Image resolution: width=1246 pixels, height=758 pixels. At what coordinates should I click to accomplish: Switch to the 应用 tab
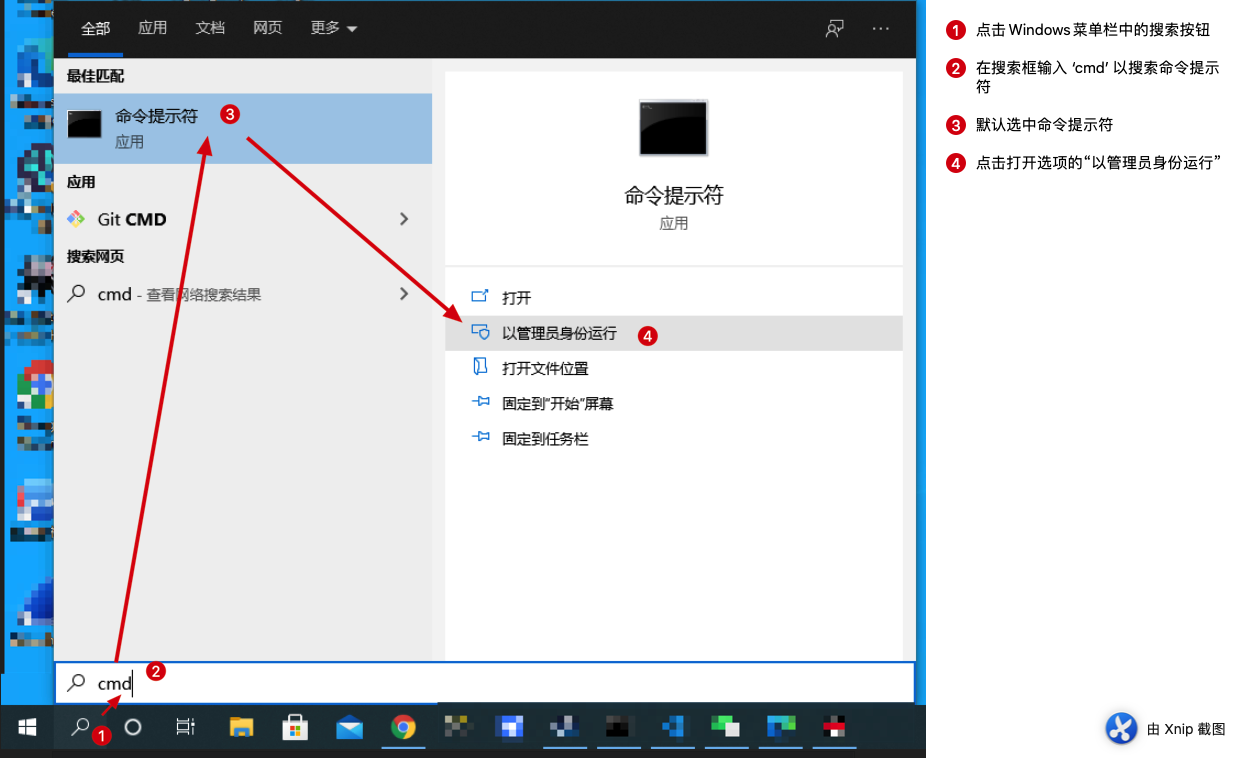153,28
